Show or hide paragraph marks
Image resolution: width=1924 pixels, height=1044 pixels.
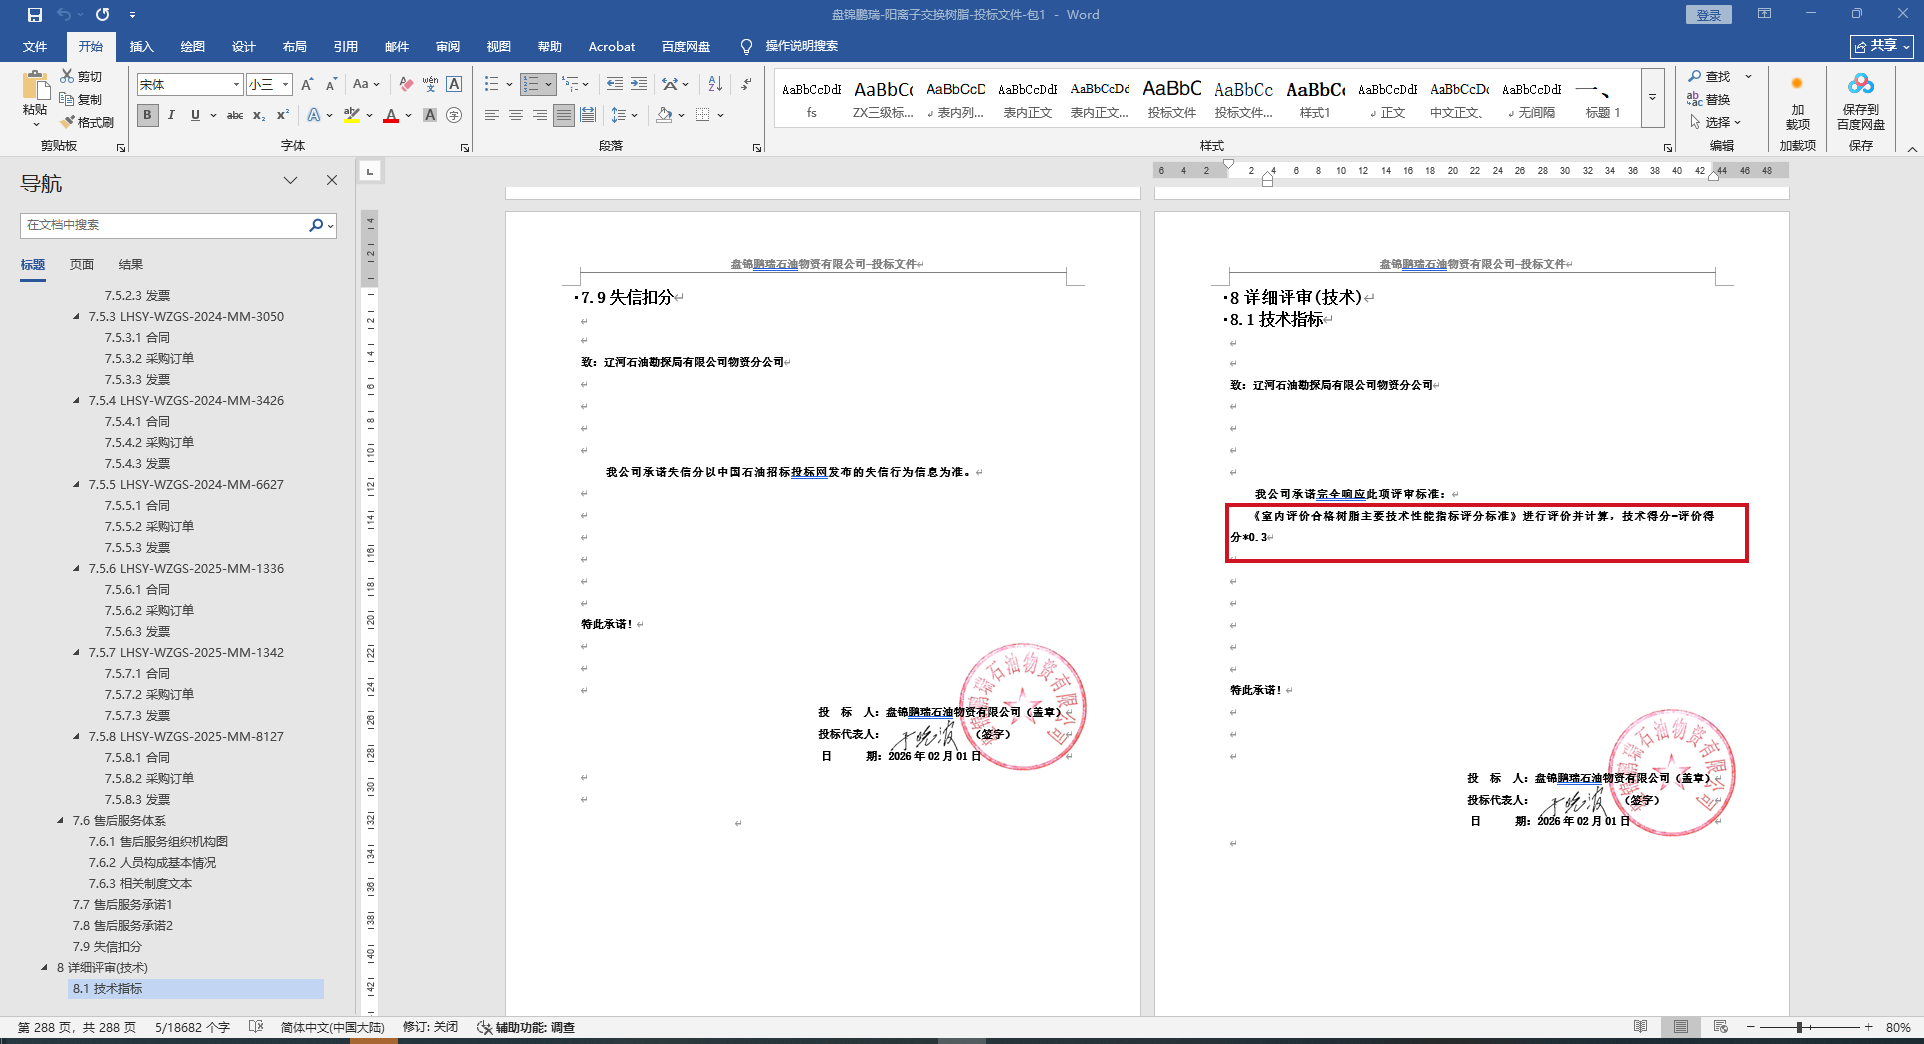[x=746, y=84]
